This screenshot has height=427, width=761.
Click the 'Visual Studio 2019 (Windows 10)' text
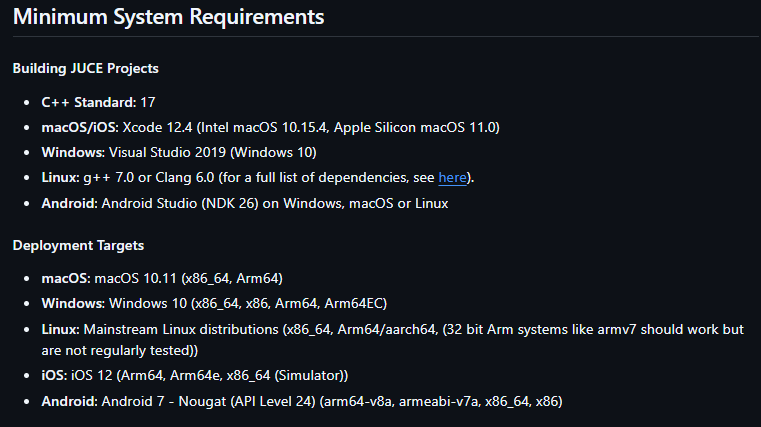coord(213,153)
